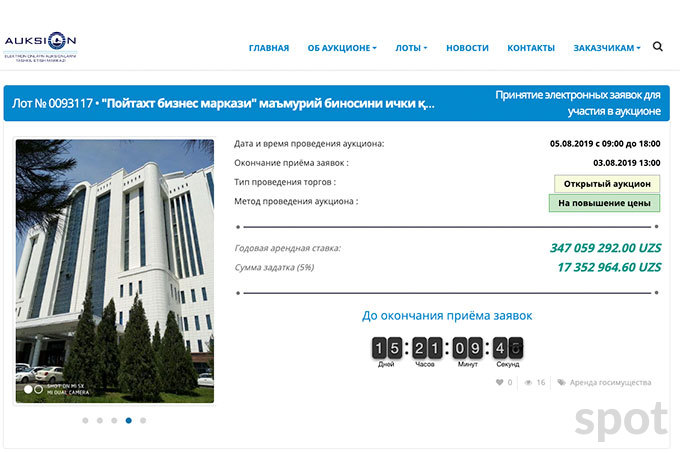Click the Открытый аукцион badge
Image resolution: width=680 pixels, height=453 pixels.
pos(607,184)
